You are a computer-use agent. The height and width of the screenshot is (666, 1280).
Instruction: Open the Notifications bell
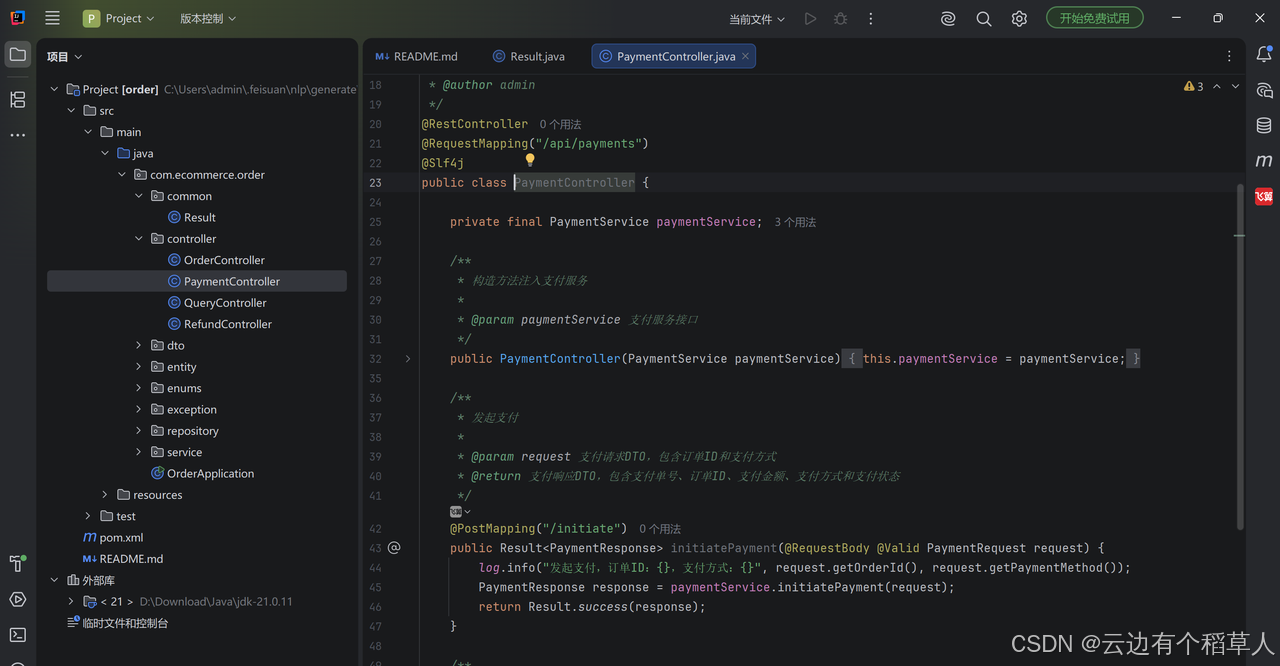tap(1264, 55)
